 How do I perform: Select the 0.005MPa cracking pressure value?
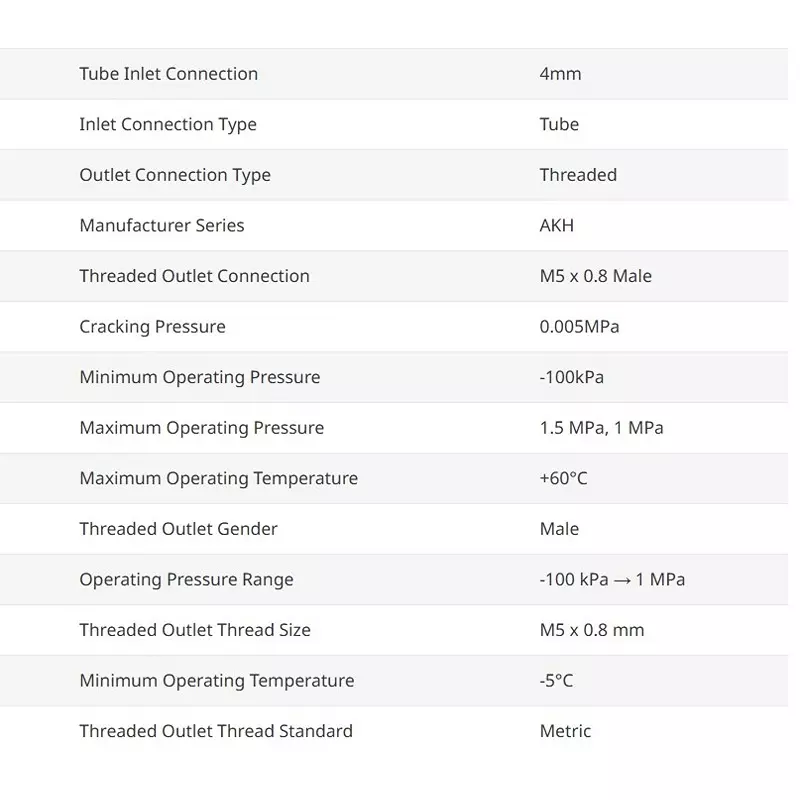[579, 327]
